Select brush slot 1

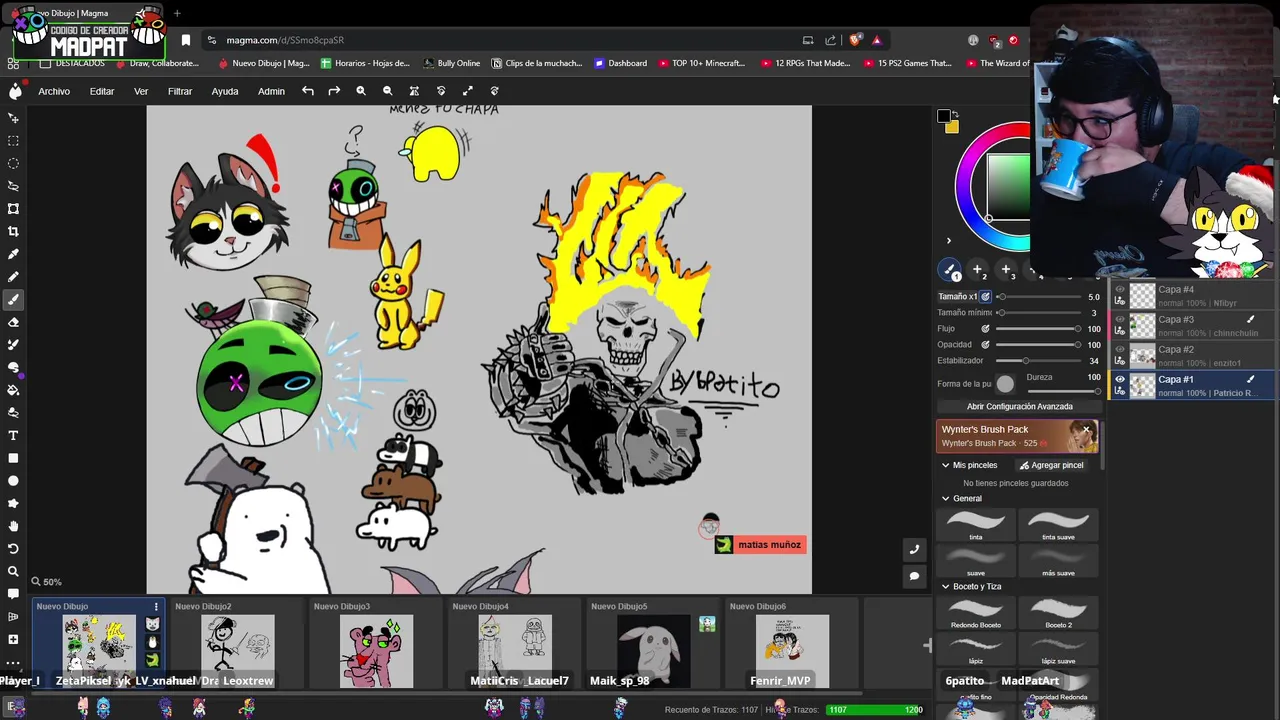[950, 270]
